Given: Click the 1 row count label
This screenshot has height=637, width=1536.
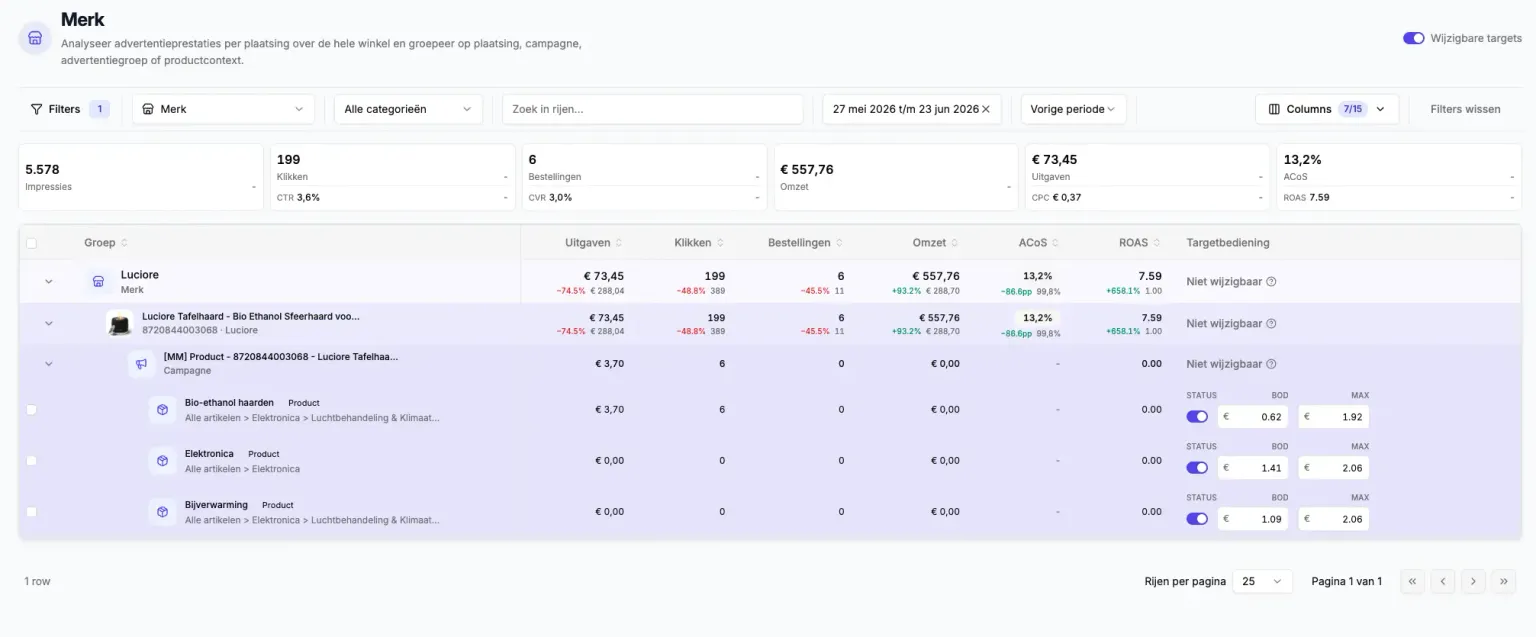Looking at the screenshot, I should pos(37,581).
